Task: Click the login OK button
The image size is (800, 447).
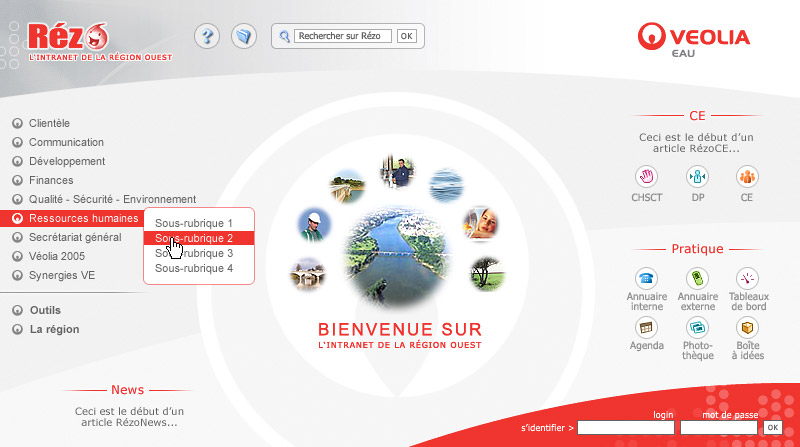Action: (x=772, y=428)
